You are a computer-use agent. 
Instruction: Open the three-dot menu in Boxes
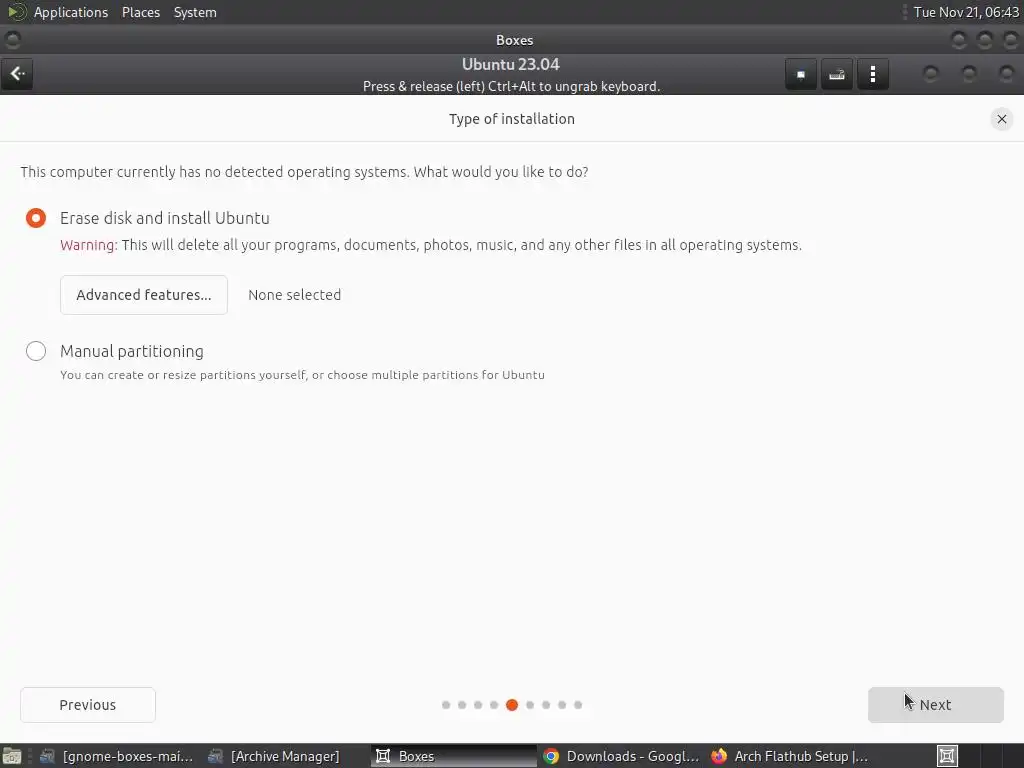872,74
